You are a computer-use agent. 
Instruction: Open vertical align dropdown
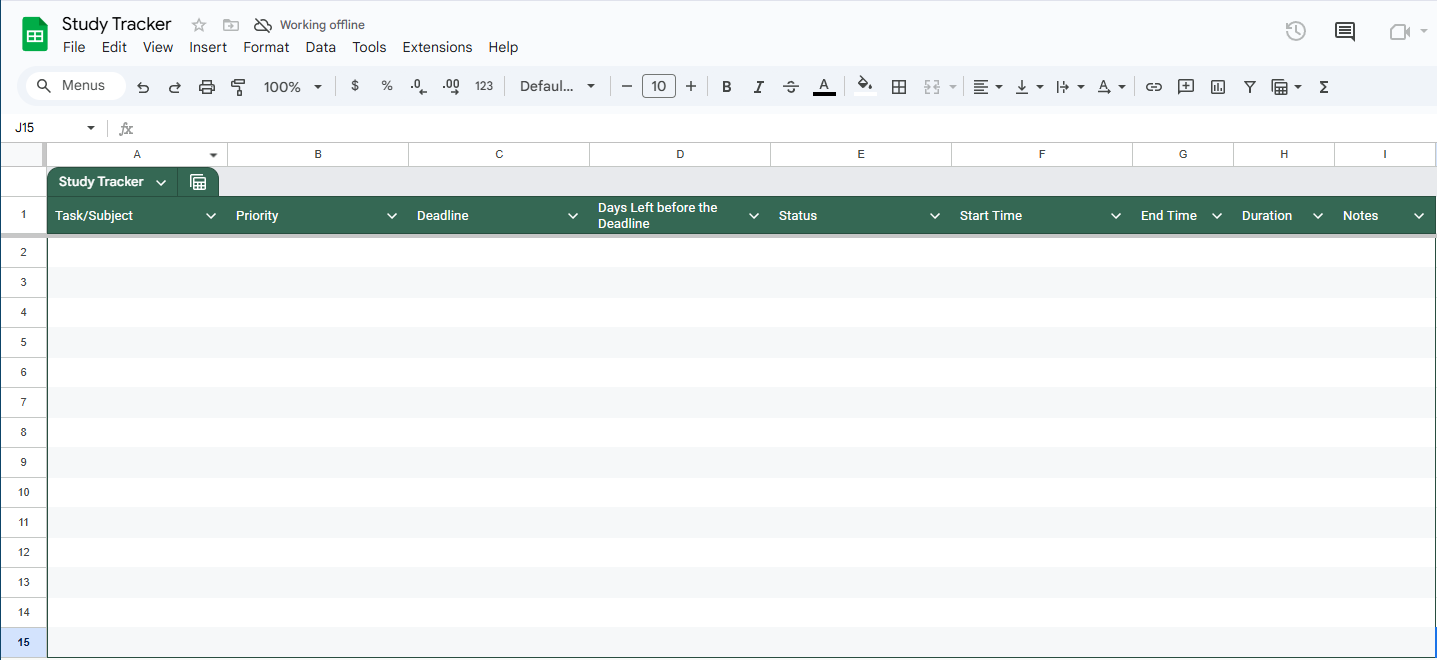[x=1029, y=87]
